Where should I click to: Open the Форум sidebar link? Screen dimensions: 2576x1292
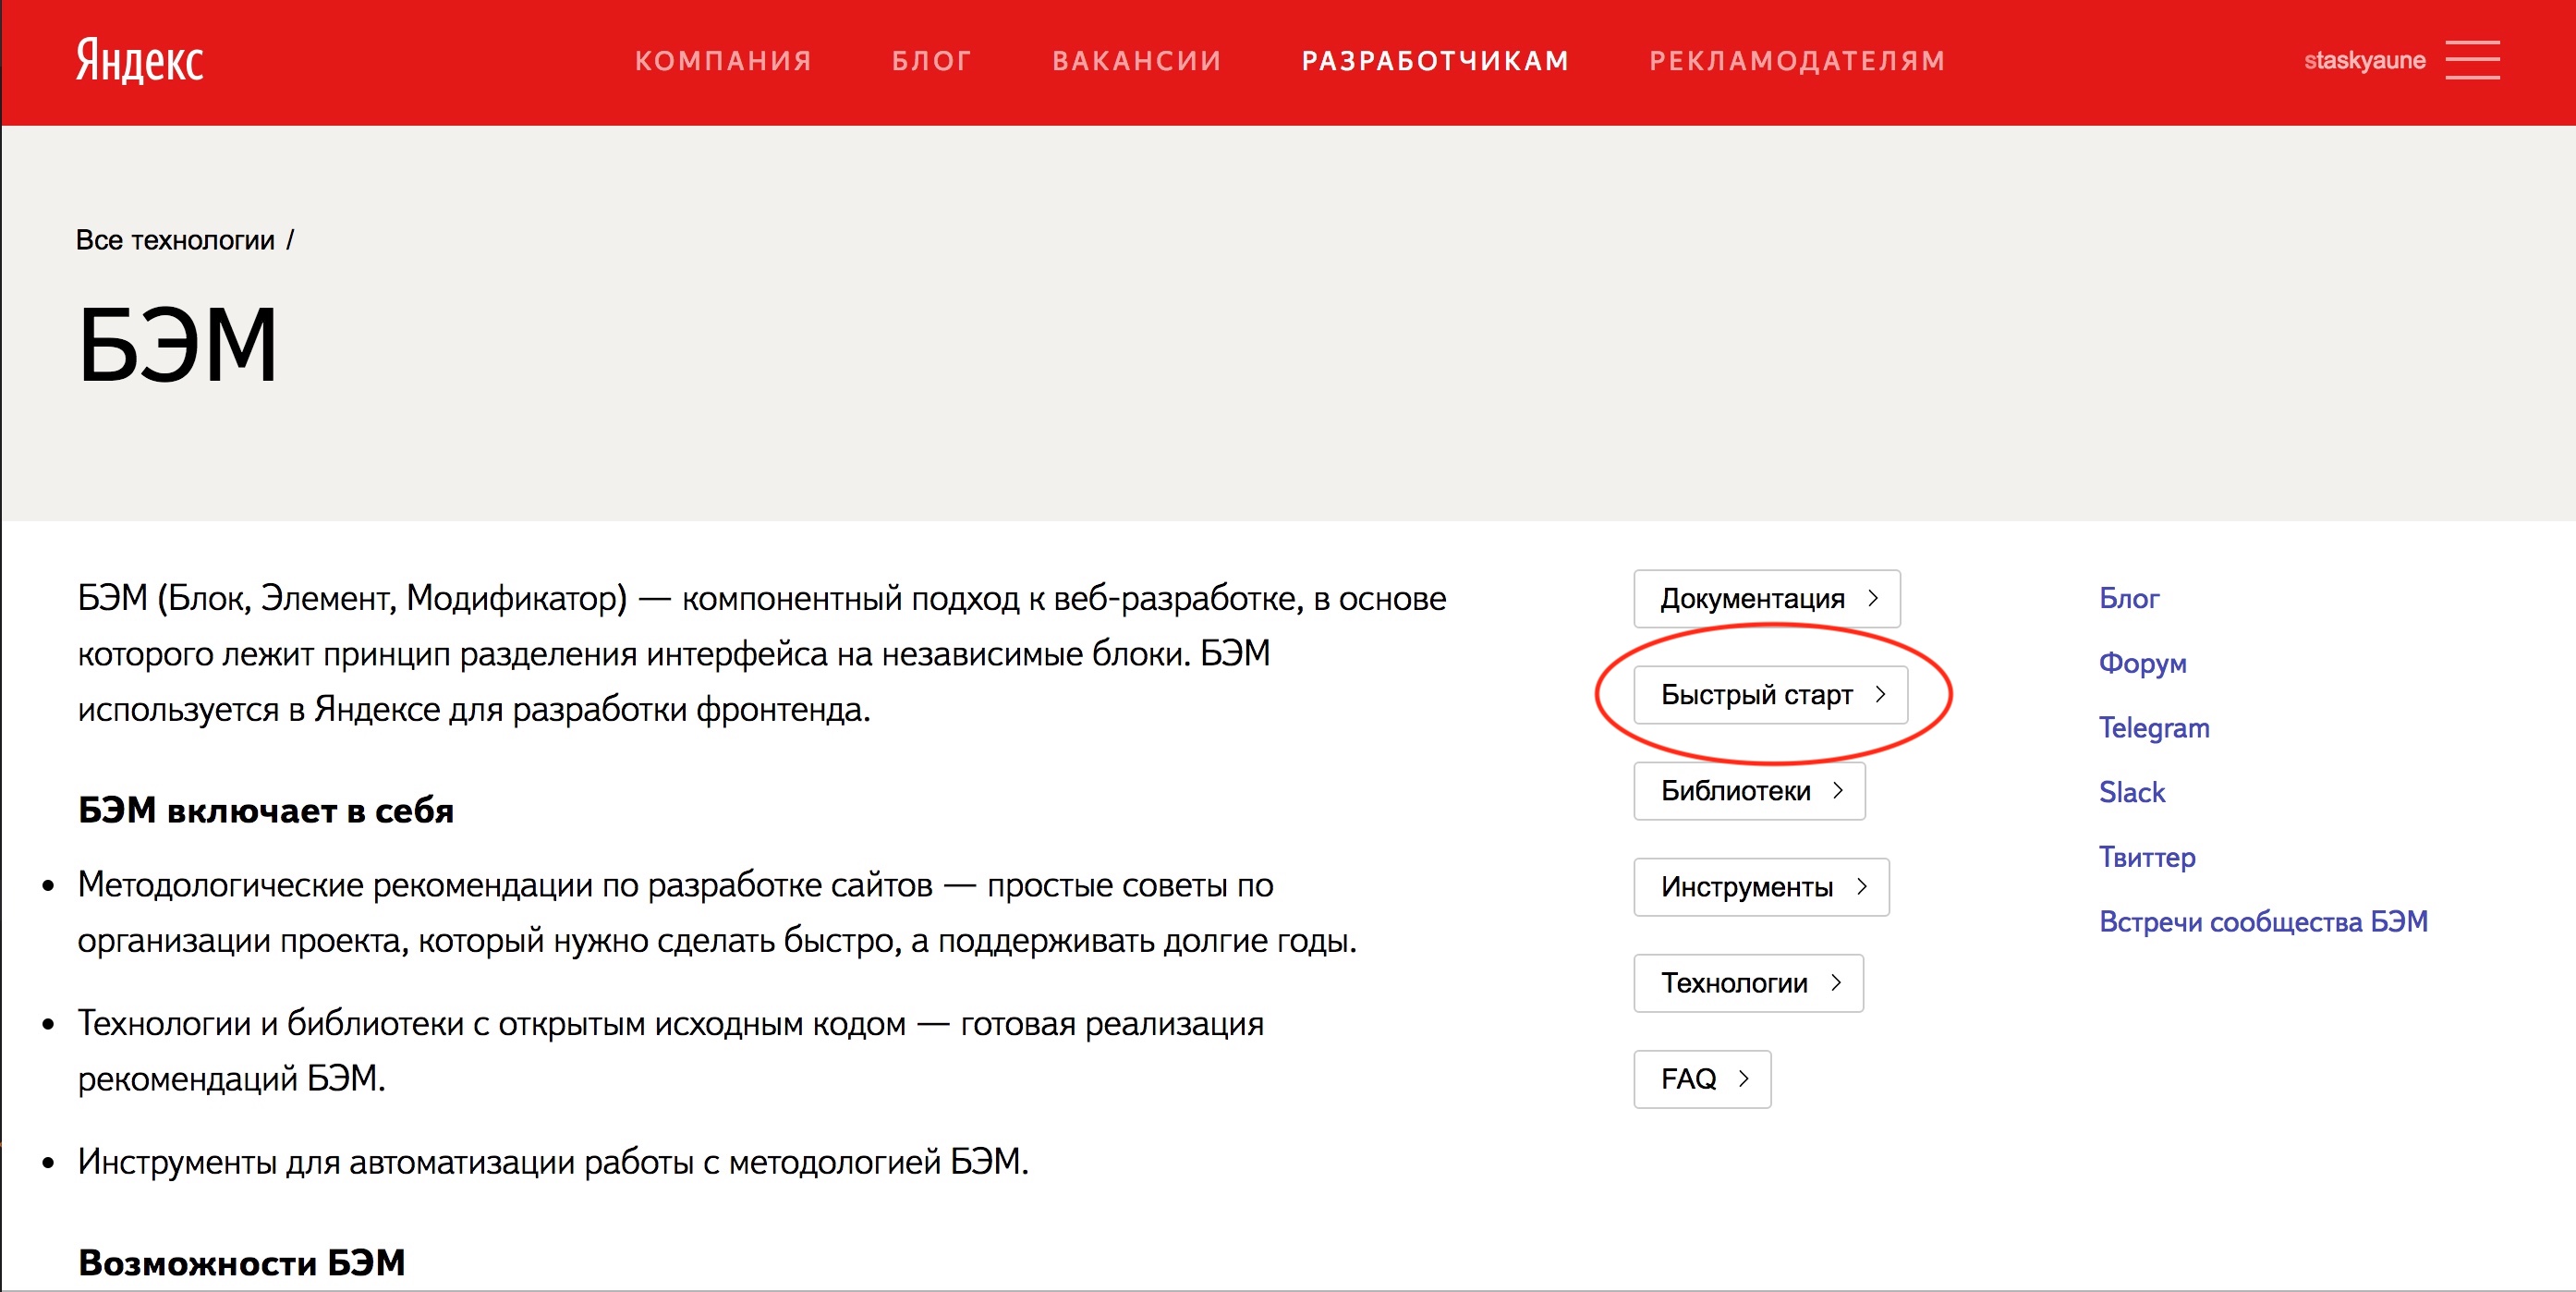2142,662
